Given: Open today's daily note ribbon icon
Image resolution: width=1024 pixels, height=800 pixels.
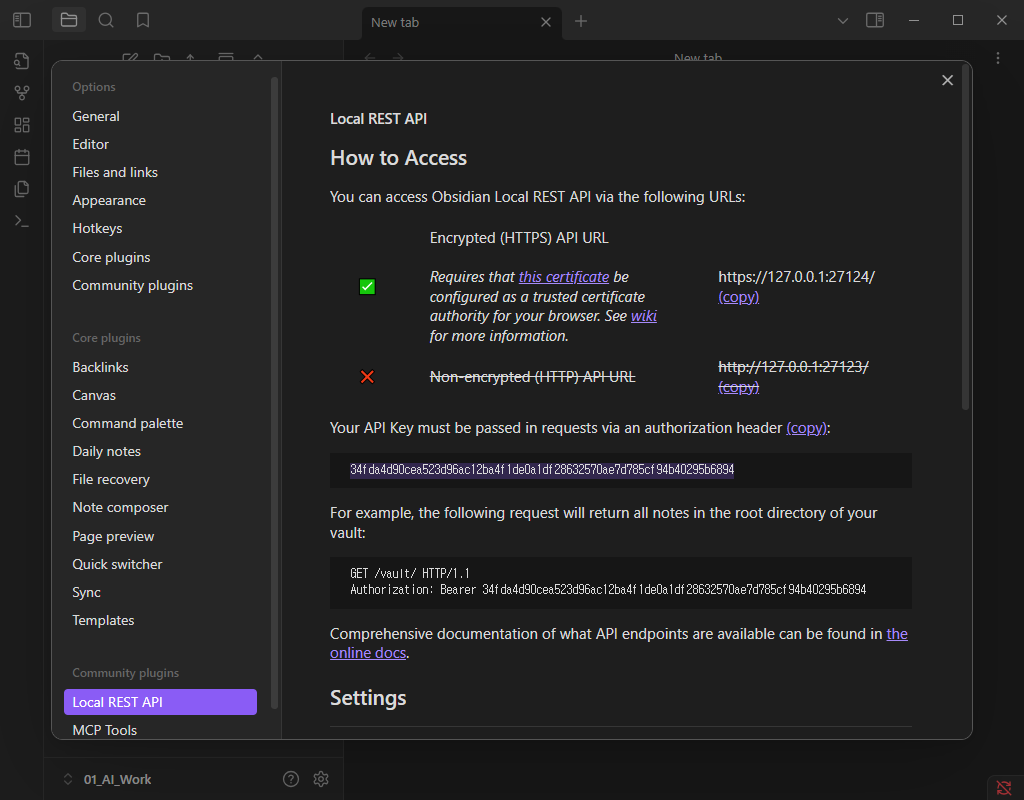Looking at the screenshot, I should [22, 157].
